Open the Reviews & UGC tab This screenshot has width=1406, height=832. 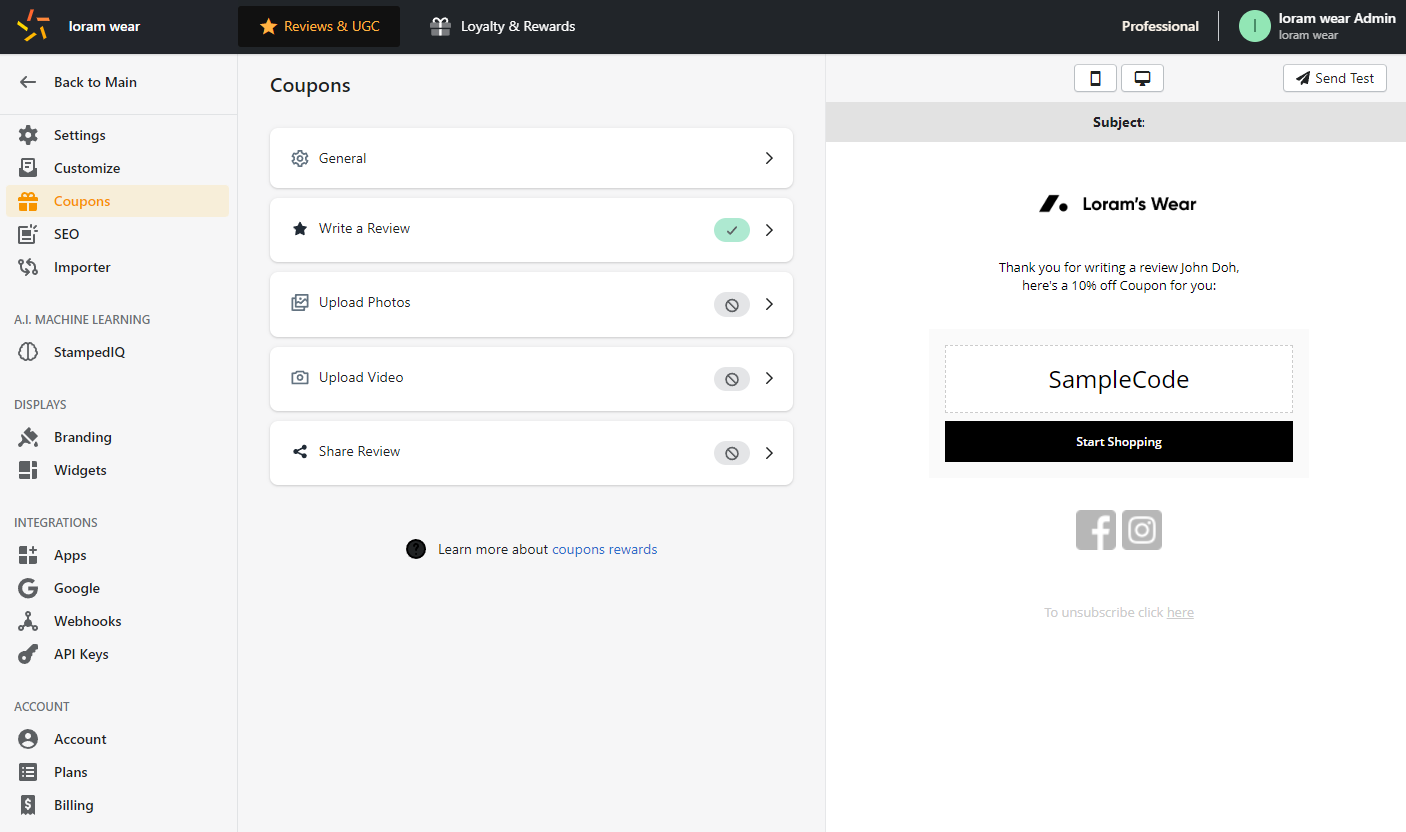point(319,26)
